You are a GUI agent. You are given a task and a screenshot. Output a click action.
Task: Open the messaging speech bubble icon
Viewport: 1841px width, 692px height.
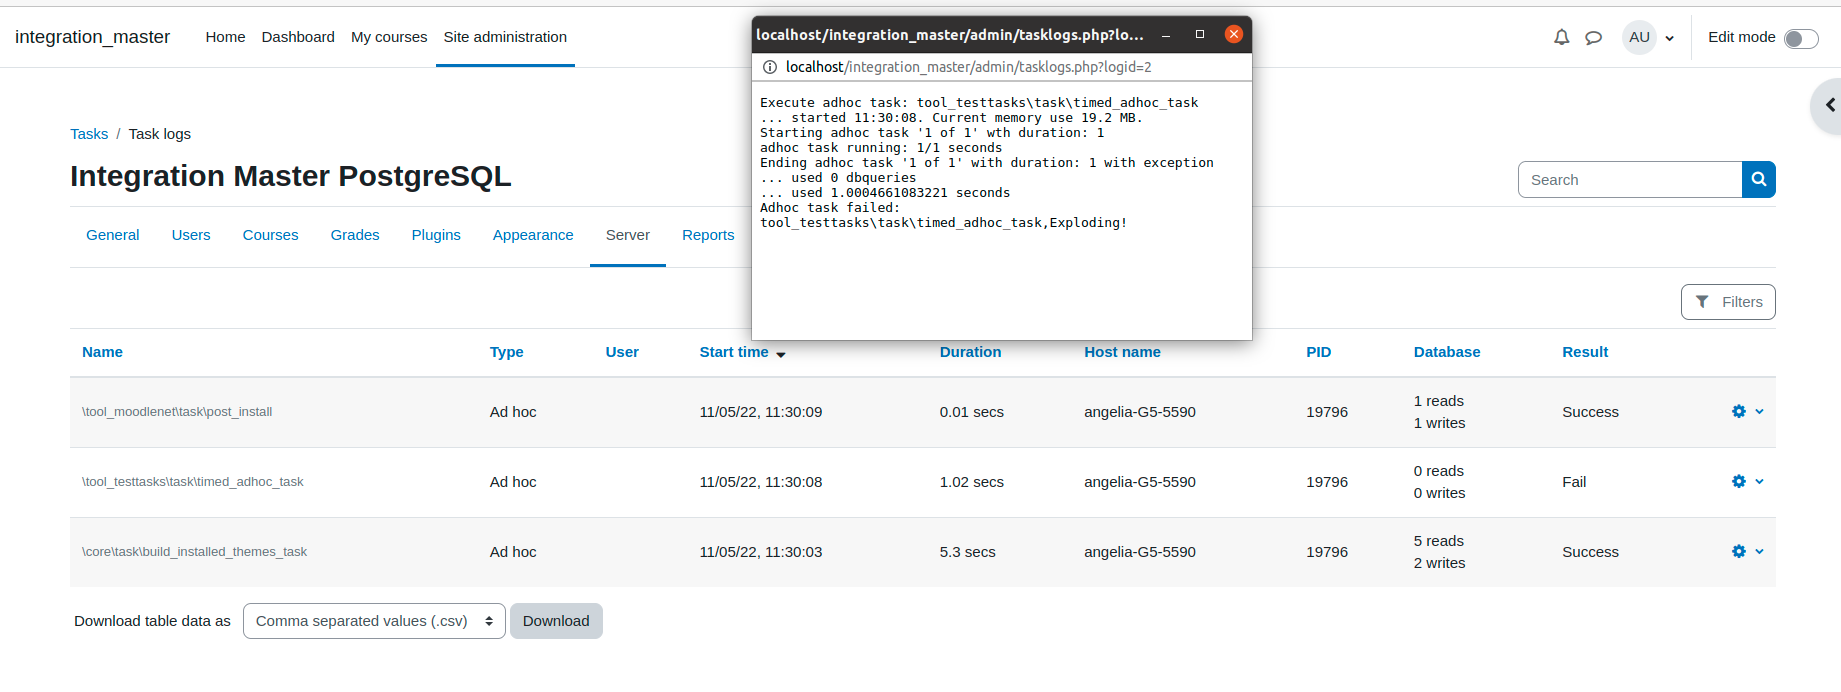1594,38
